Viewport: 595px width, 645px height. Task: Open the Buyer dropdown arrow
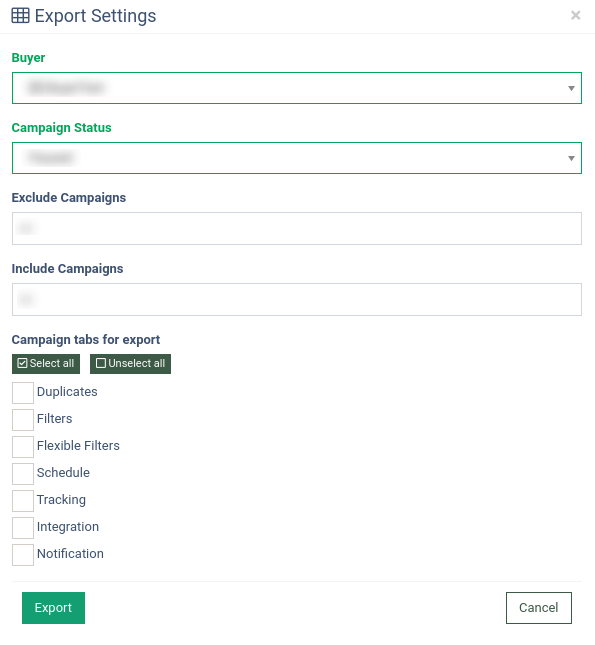point(571,88)
